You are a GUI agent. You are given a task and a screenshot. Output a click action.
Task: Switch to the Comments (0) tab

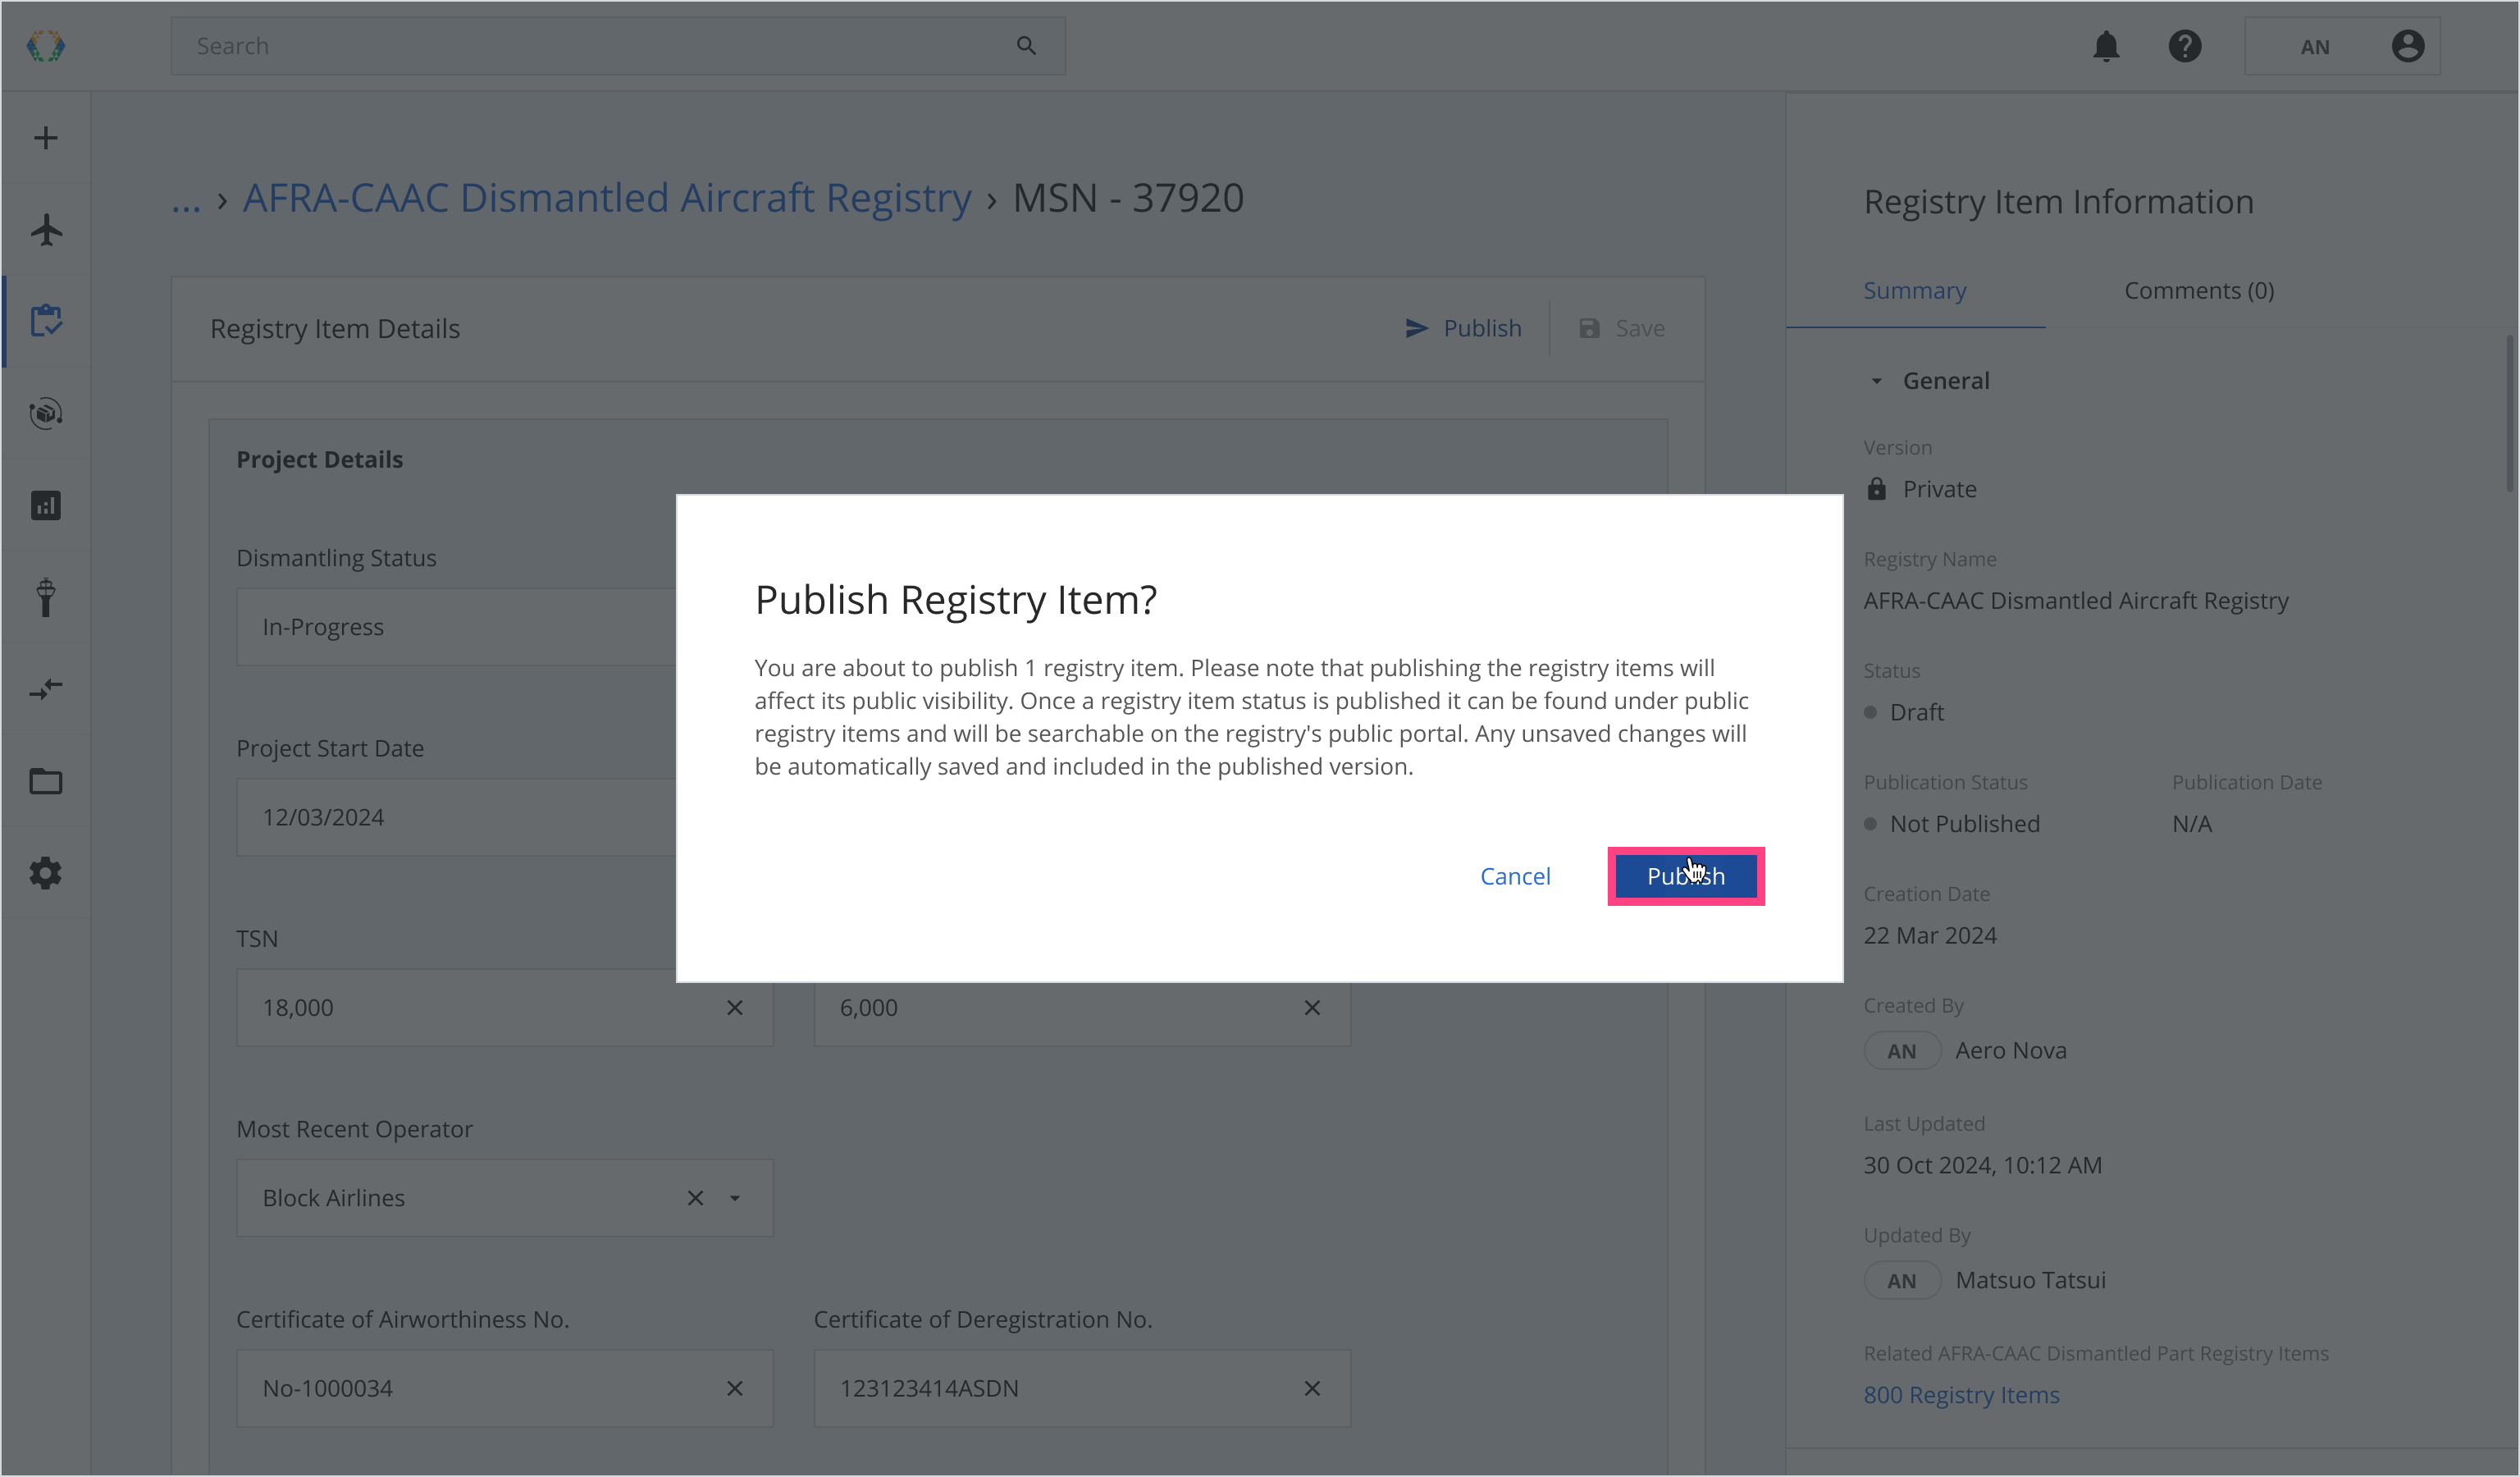(2198, 291)
